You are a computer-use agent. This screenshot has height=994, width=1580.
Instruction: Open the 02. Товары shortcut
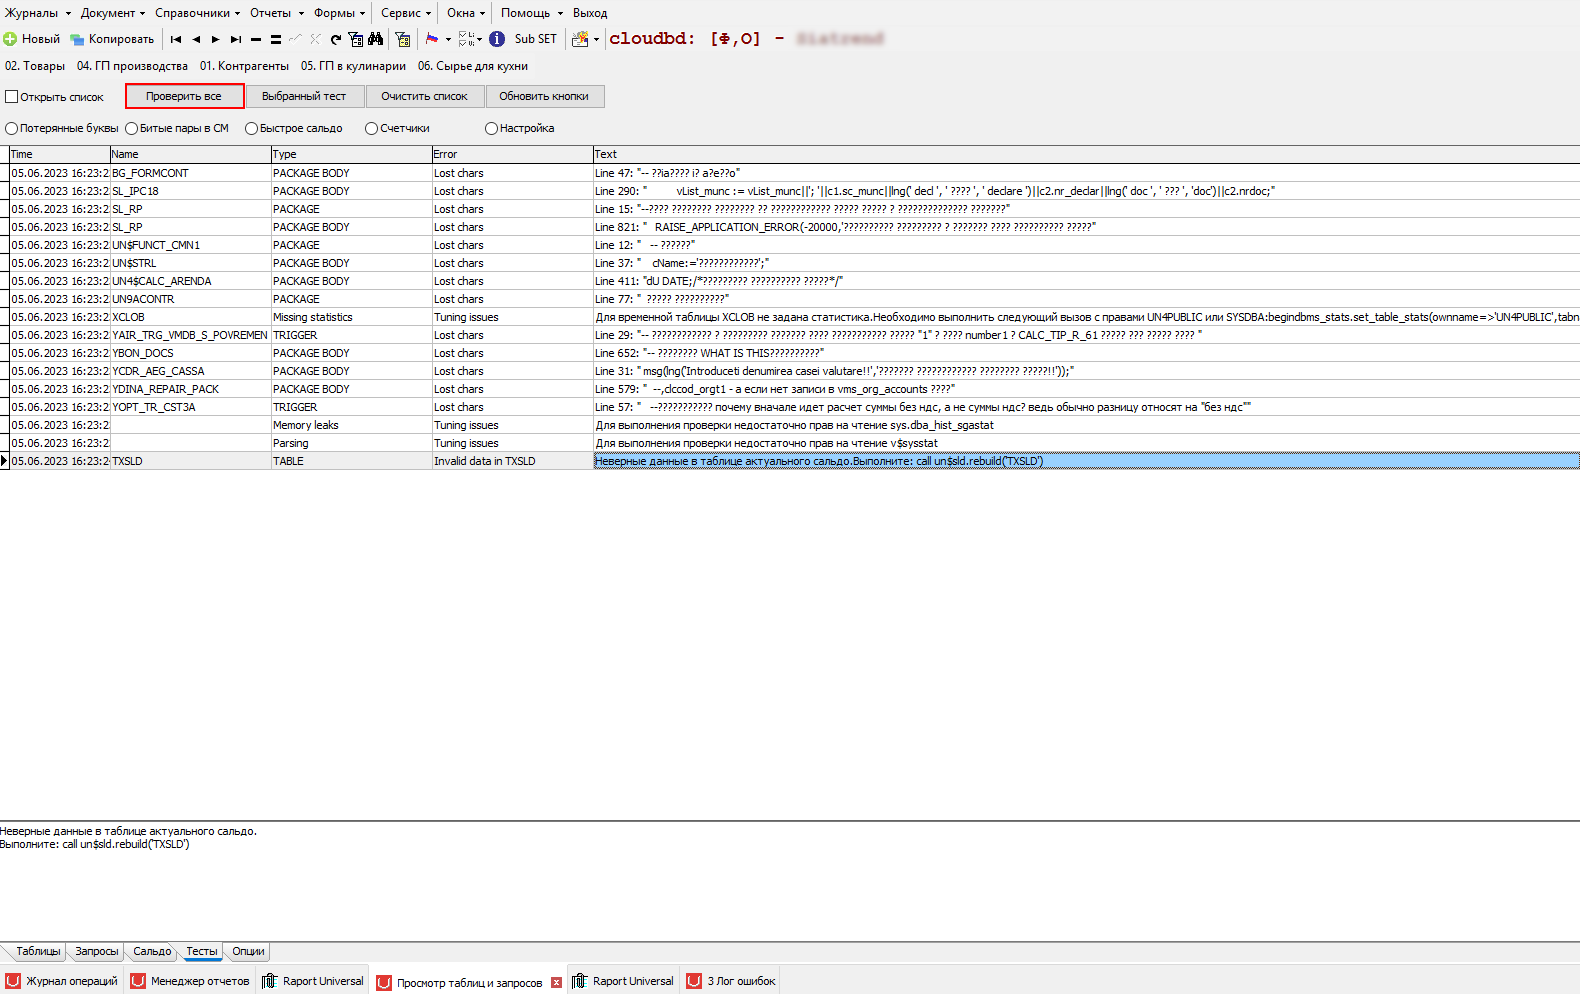tap(35, 66)
